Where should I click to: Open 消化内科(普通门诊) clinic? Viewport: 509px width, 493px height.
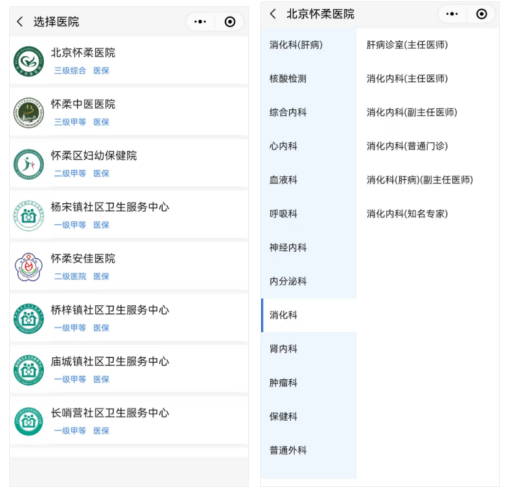click(x=407, y=146)
